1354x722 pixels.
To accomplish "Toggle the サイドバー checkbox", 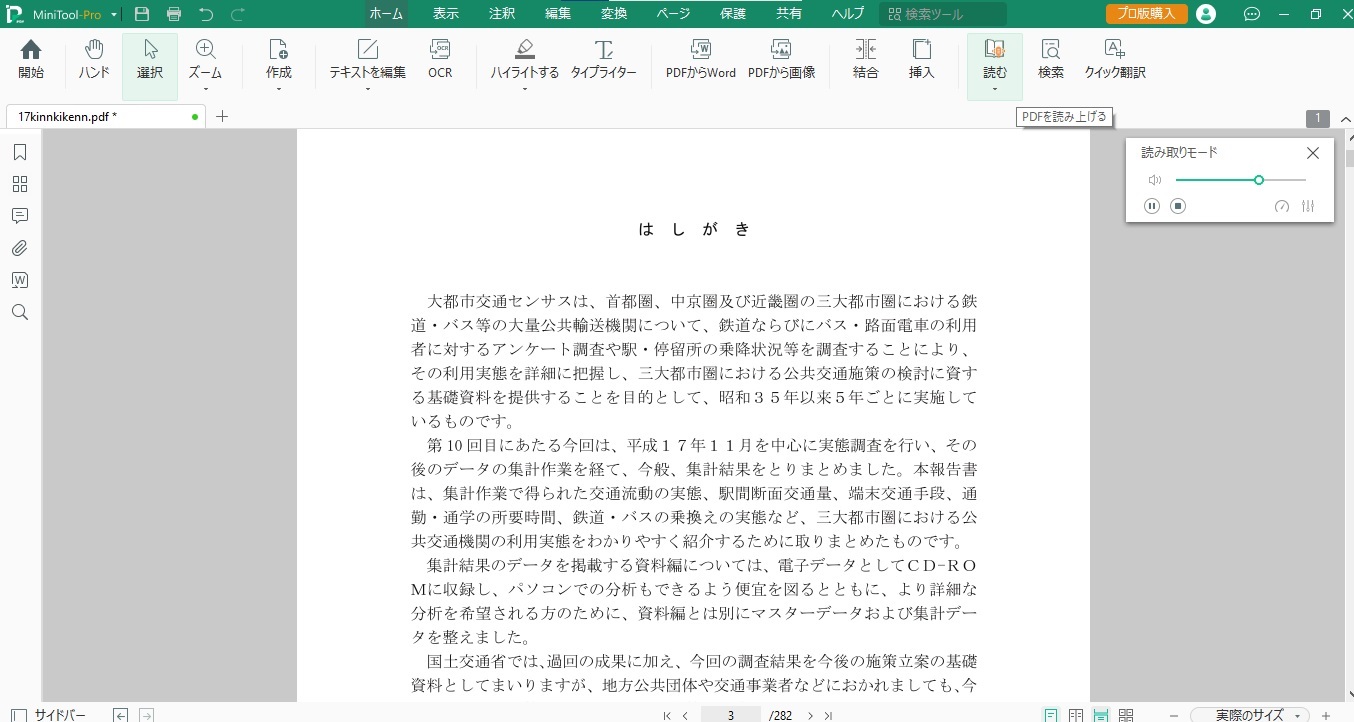I will click(x=19, y=715).
